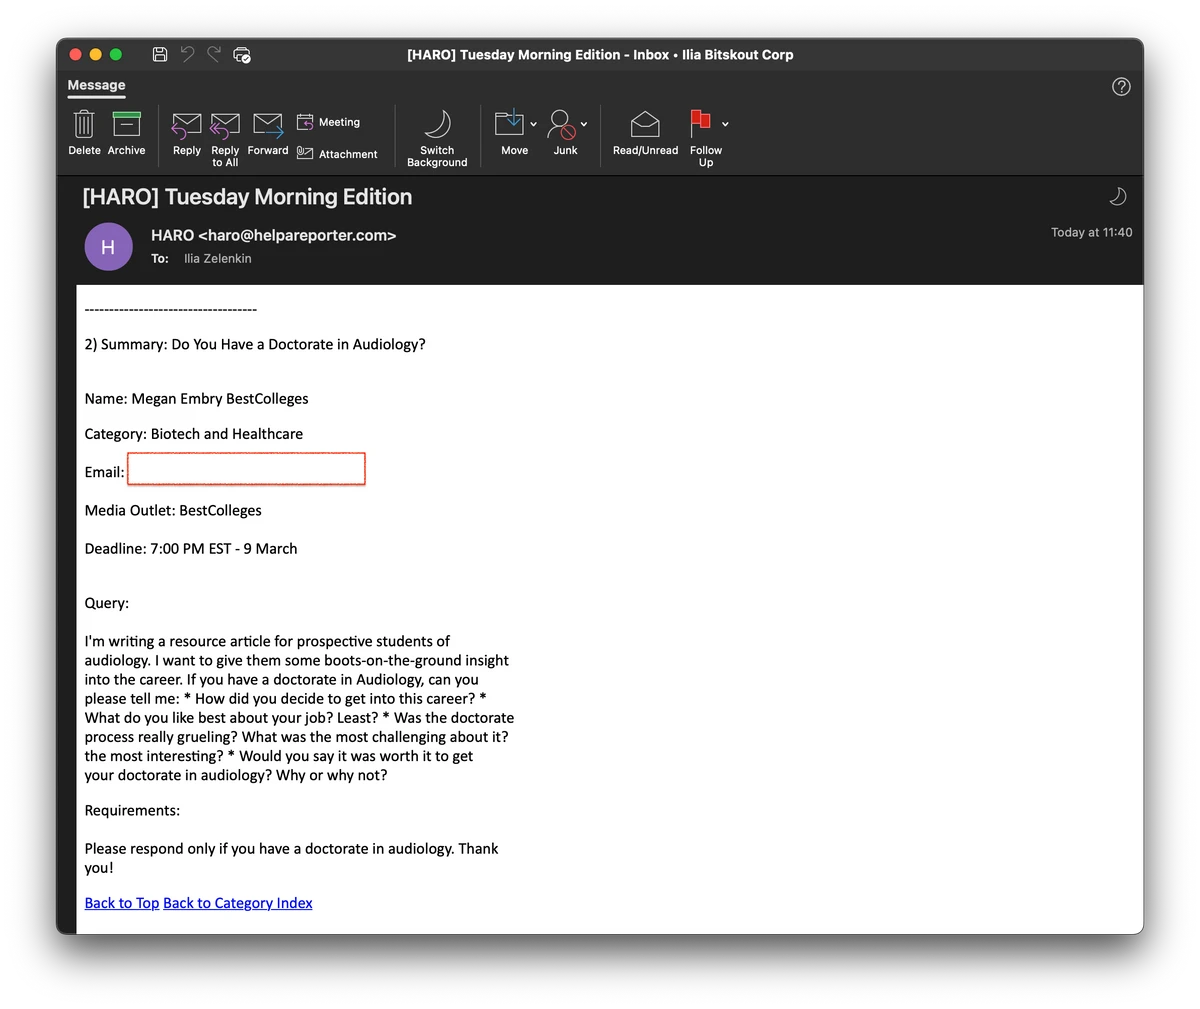Open the Move dropdown arrow
Image resolution: width=1200 pixels, height=1009 pixels.
533,124
